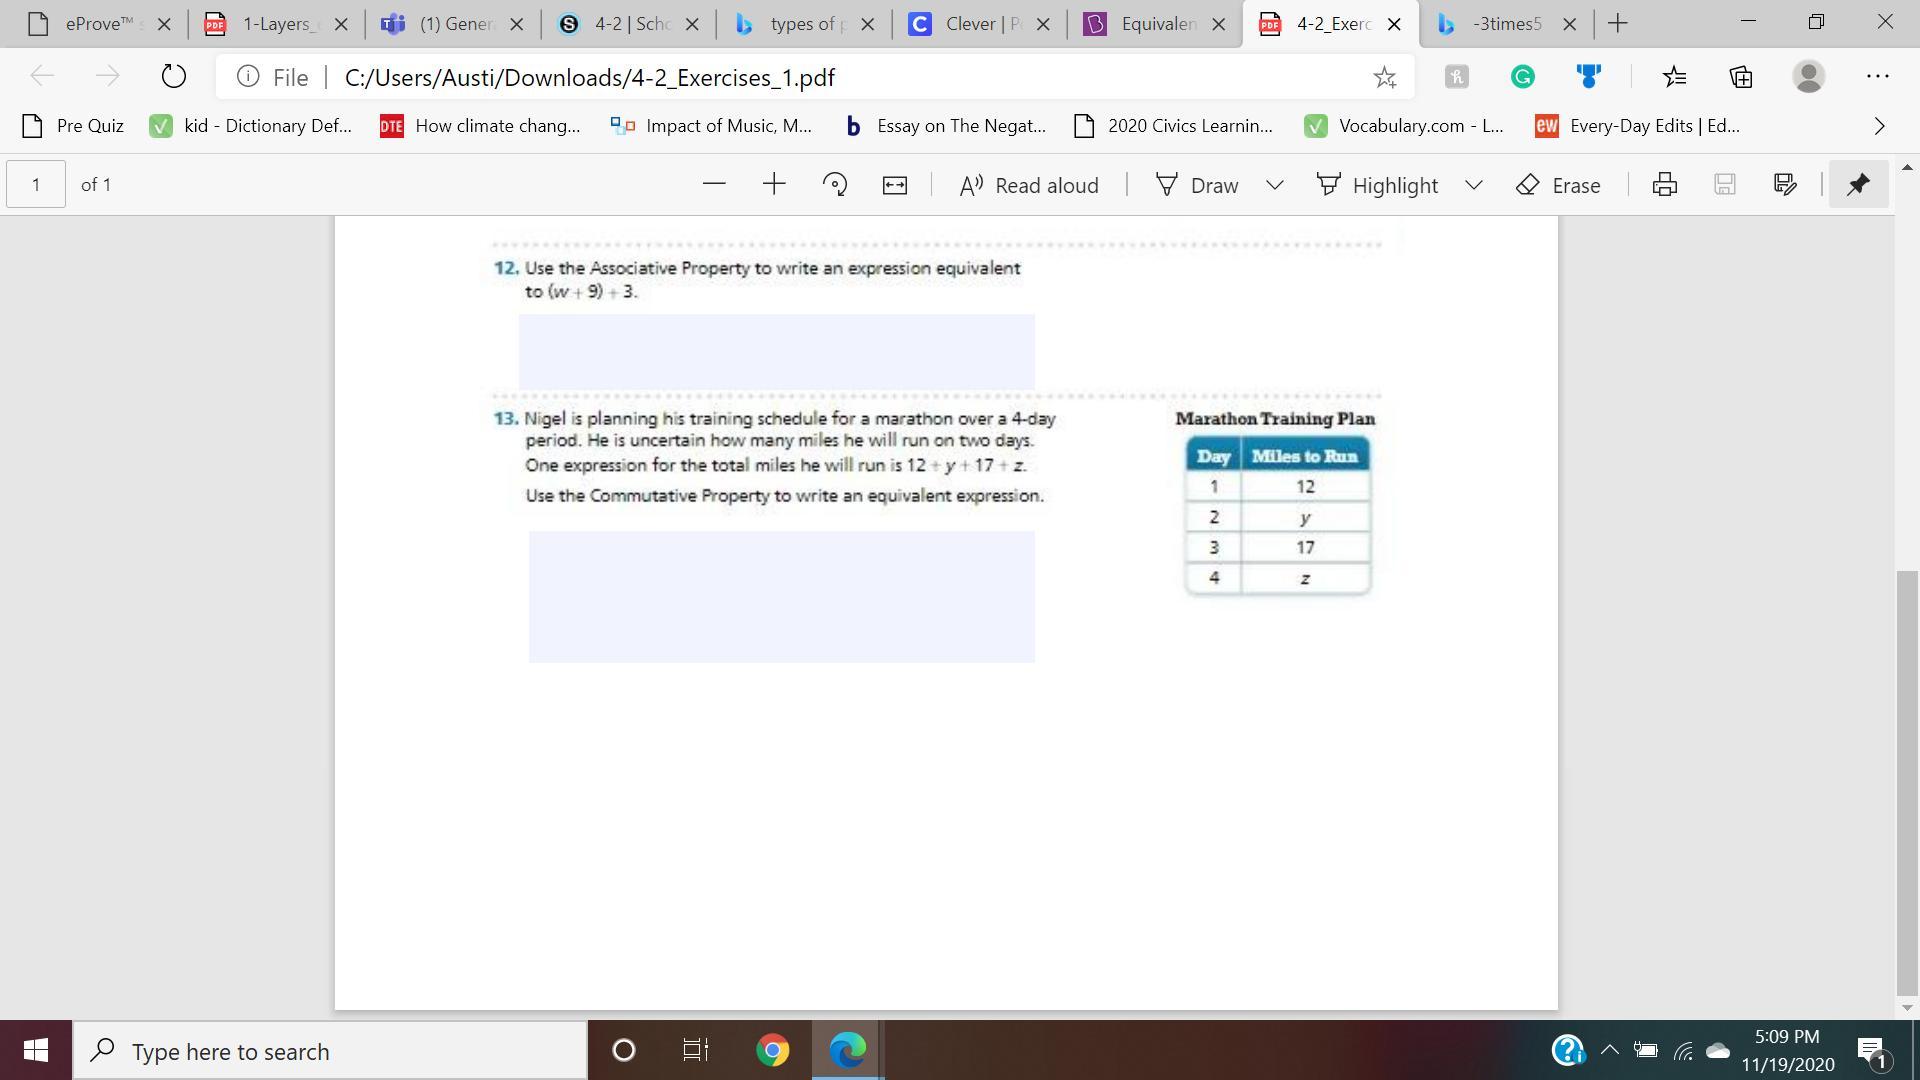Click the zoom in plus icon
Screen dimensions: 1920x1080
[774, 184]
